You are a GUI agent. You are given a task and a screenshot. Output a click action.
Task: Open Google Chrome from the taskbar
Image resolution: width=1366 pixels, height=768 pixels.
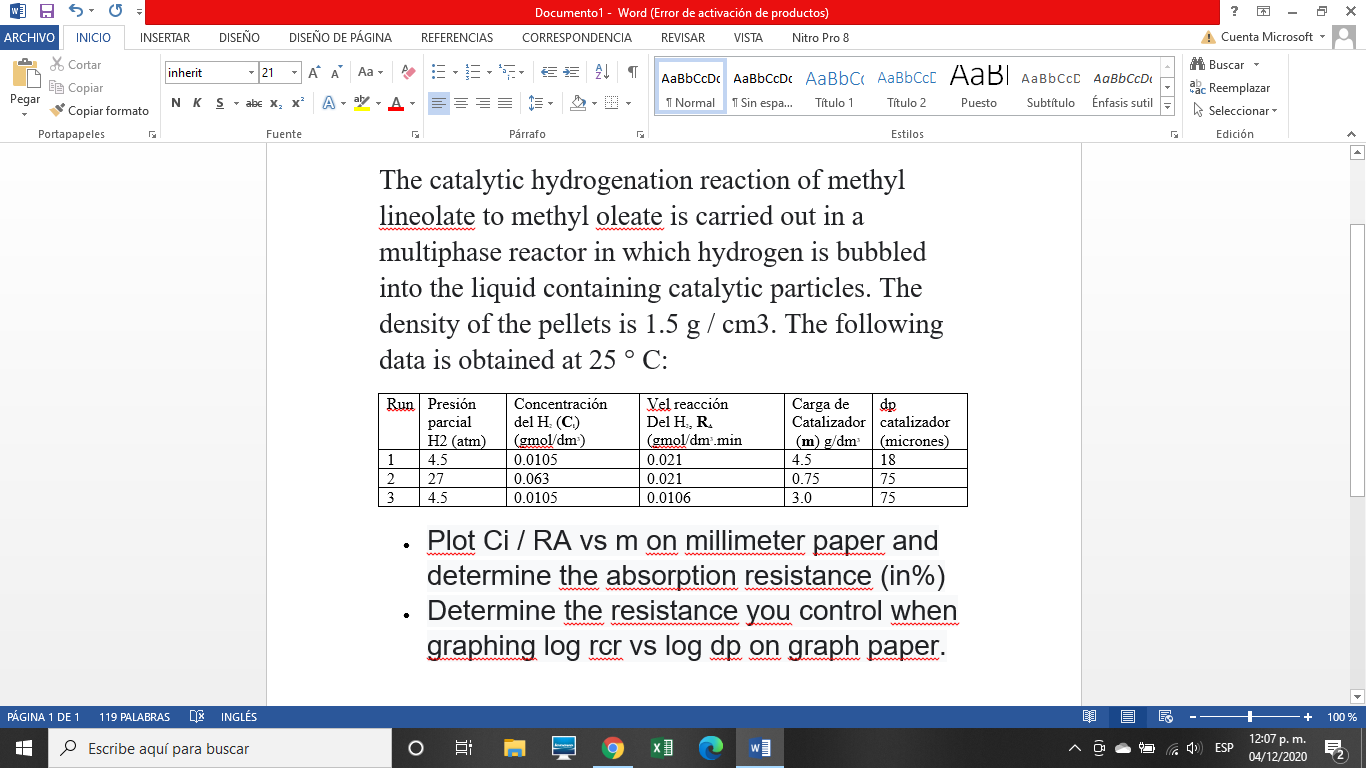tap(613, 748)
